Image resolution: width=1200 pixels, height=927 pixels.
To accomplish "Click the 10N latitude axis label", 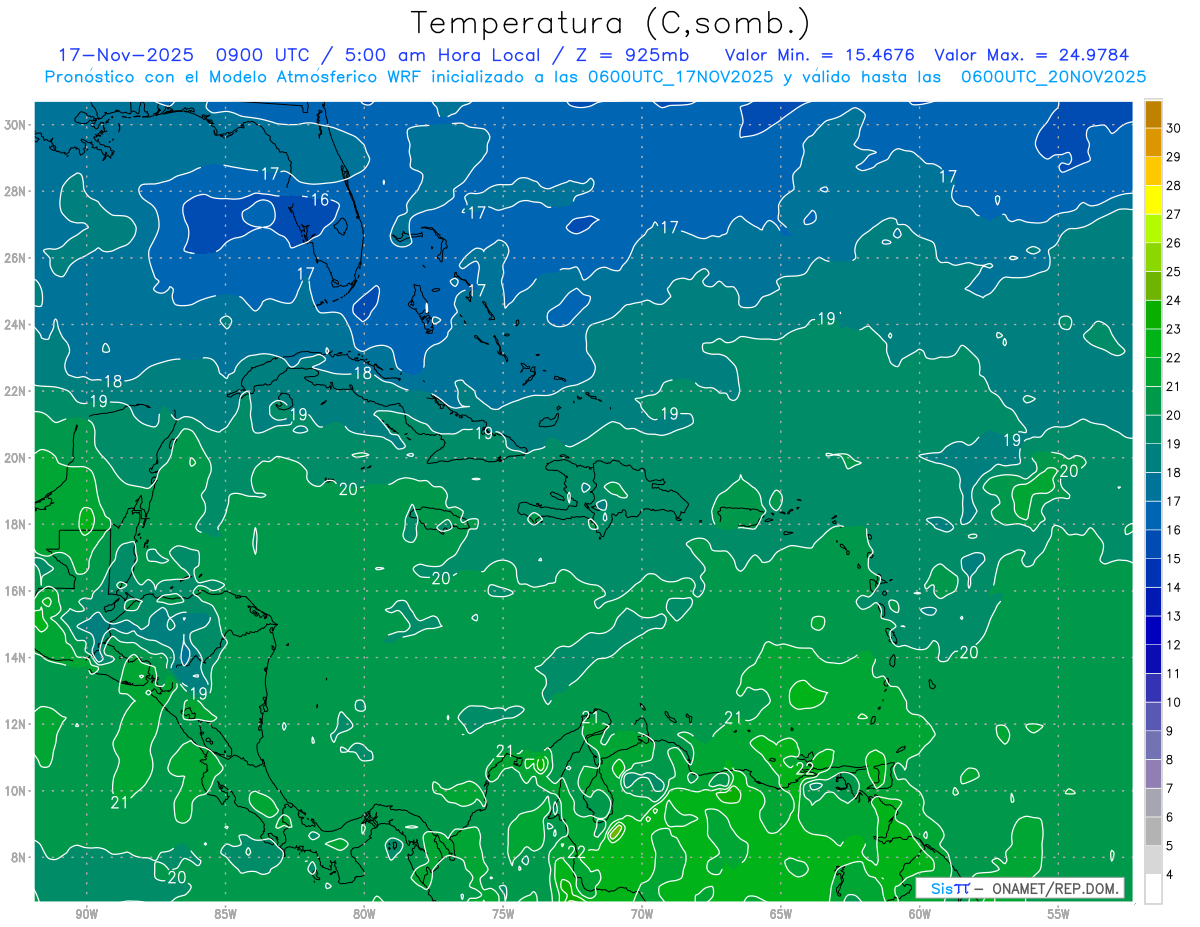I will pos(17,791).
